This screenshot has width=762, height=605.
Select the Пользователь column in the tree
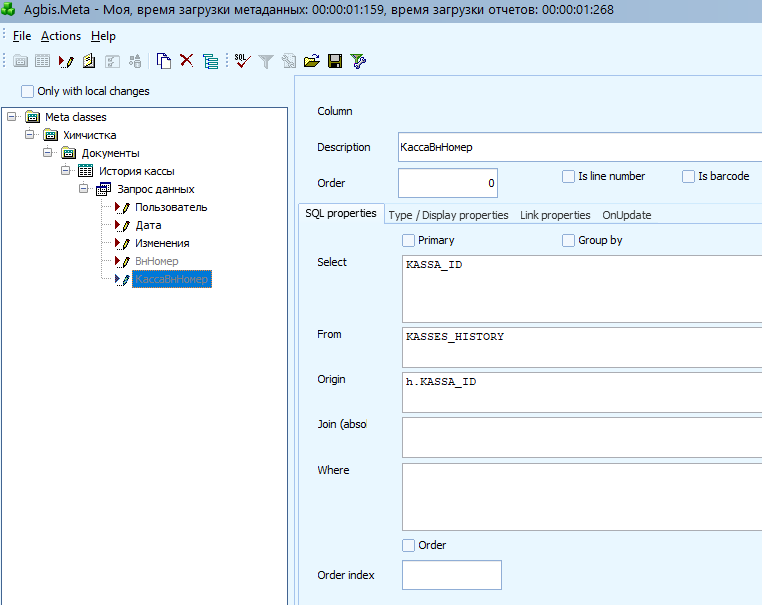171,207
